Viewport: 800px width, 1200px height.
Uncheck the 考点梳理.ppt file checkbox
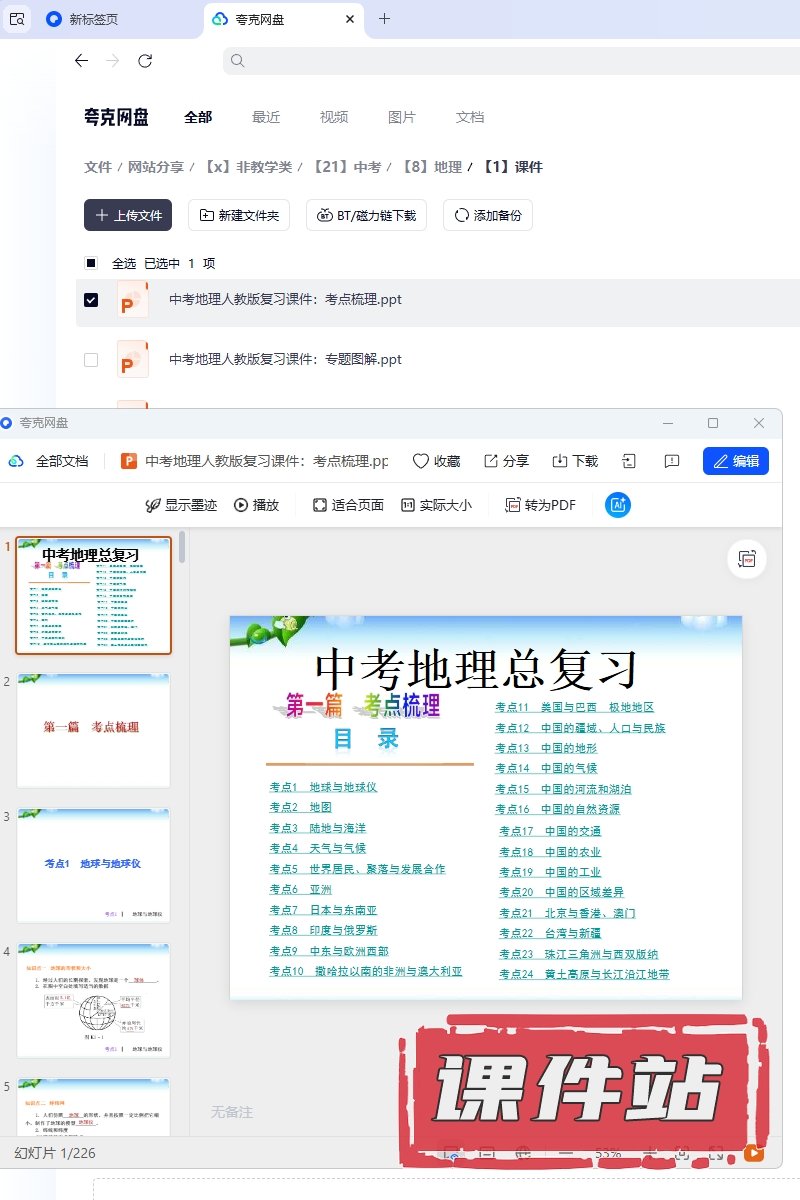pos(91,300)
